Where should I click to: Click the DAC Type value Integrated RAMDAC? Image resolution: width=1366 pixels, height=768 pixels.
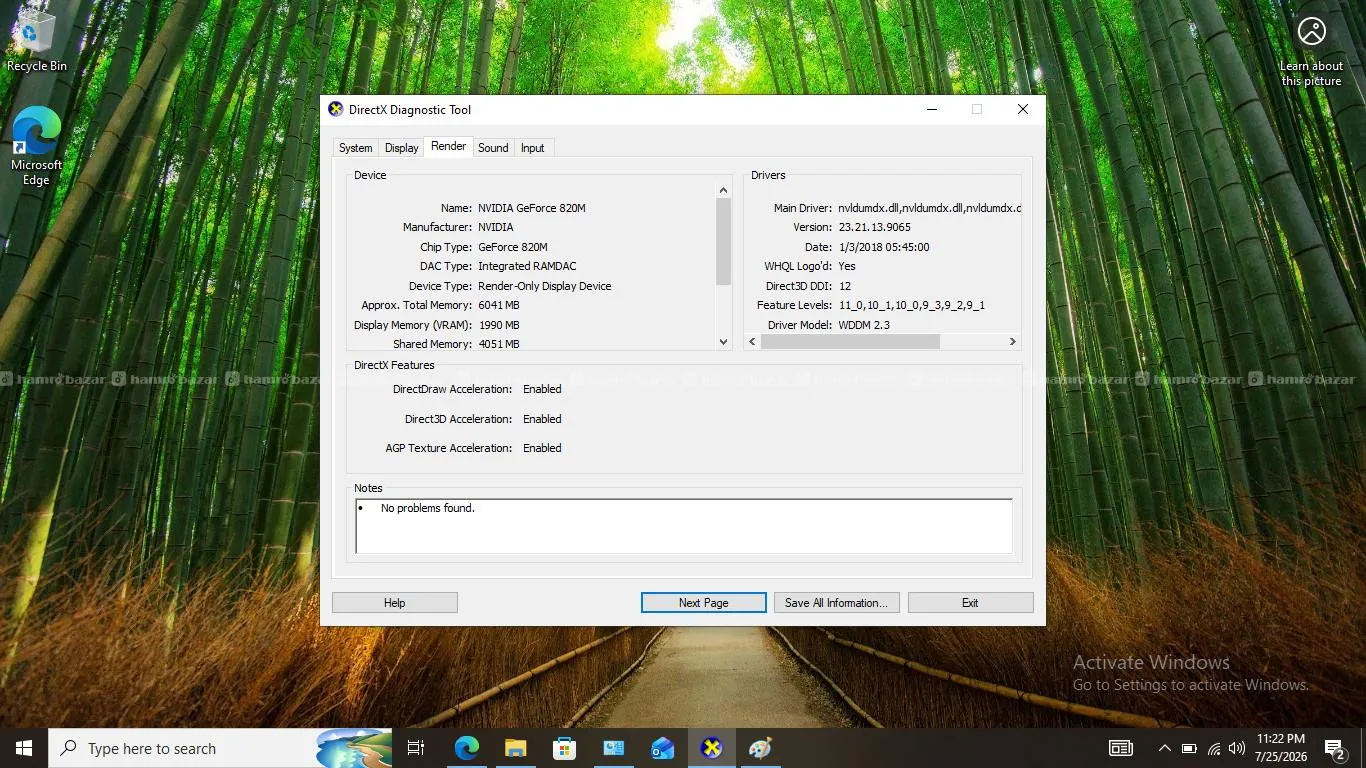coord(527,266)
